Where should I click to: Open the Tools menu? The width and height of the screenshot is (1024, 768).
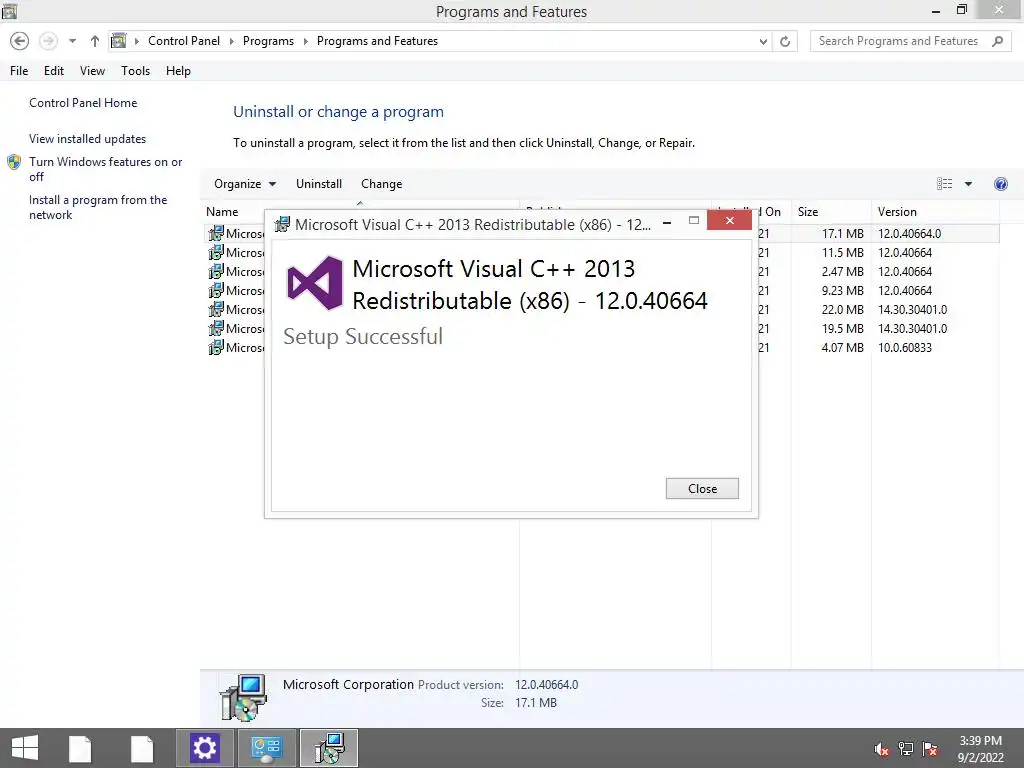click(x=135, y=71)
